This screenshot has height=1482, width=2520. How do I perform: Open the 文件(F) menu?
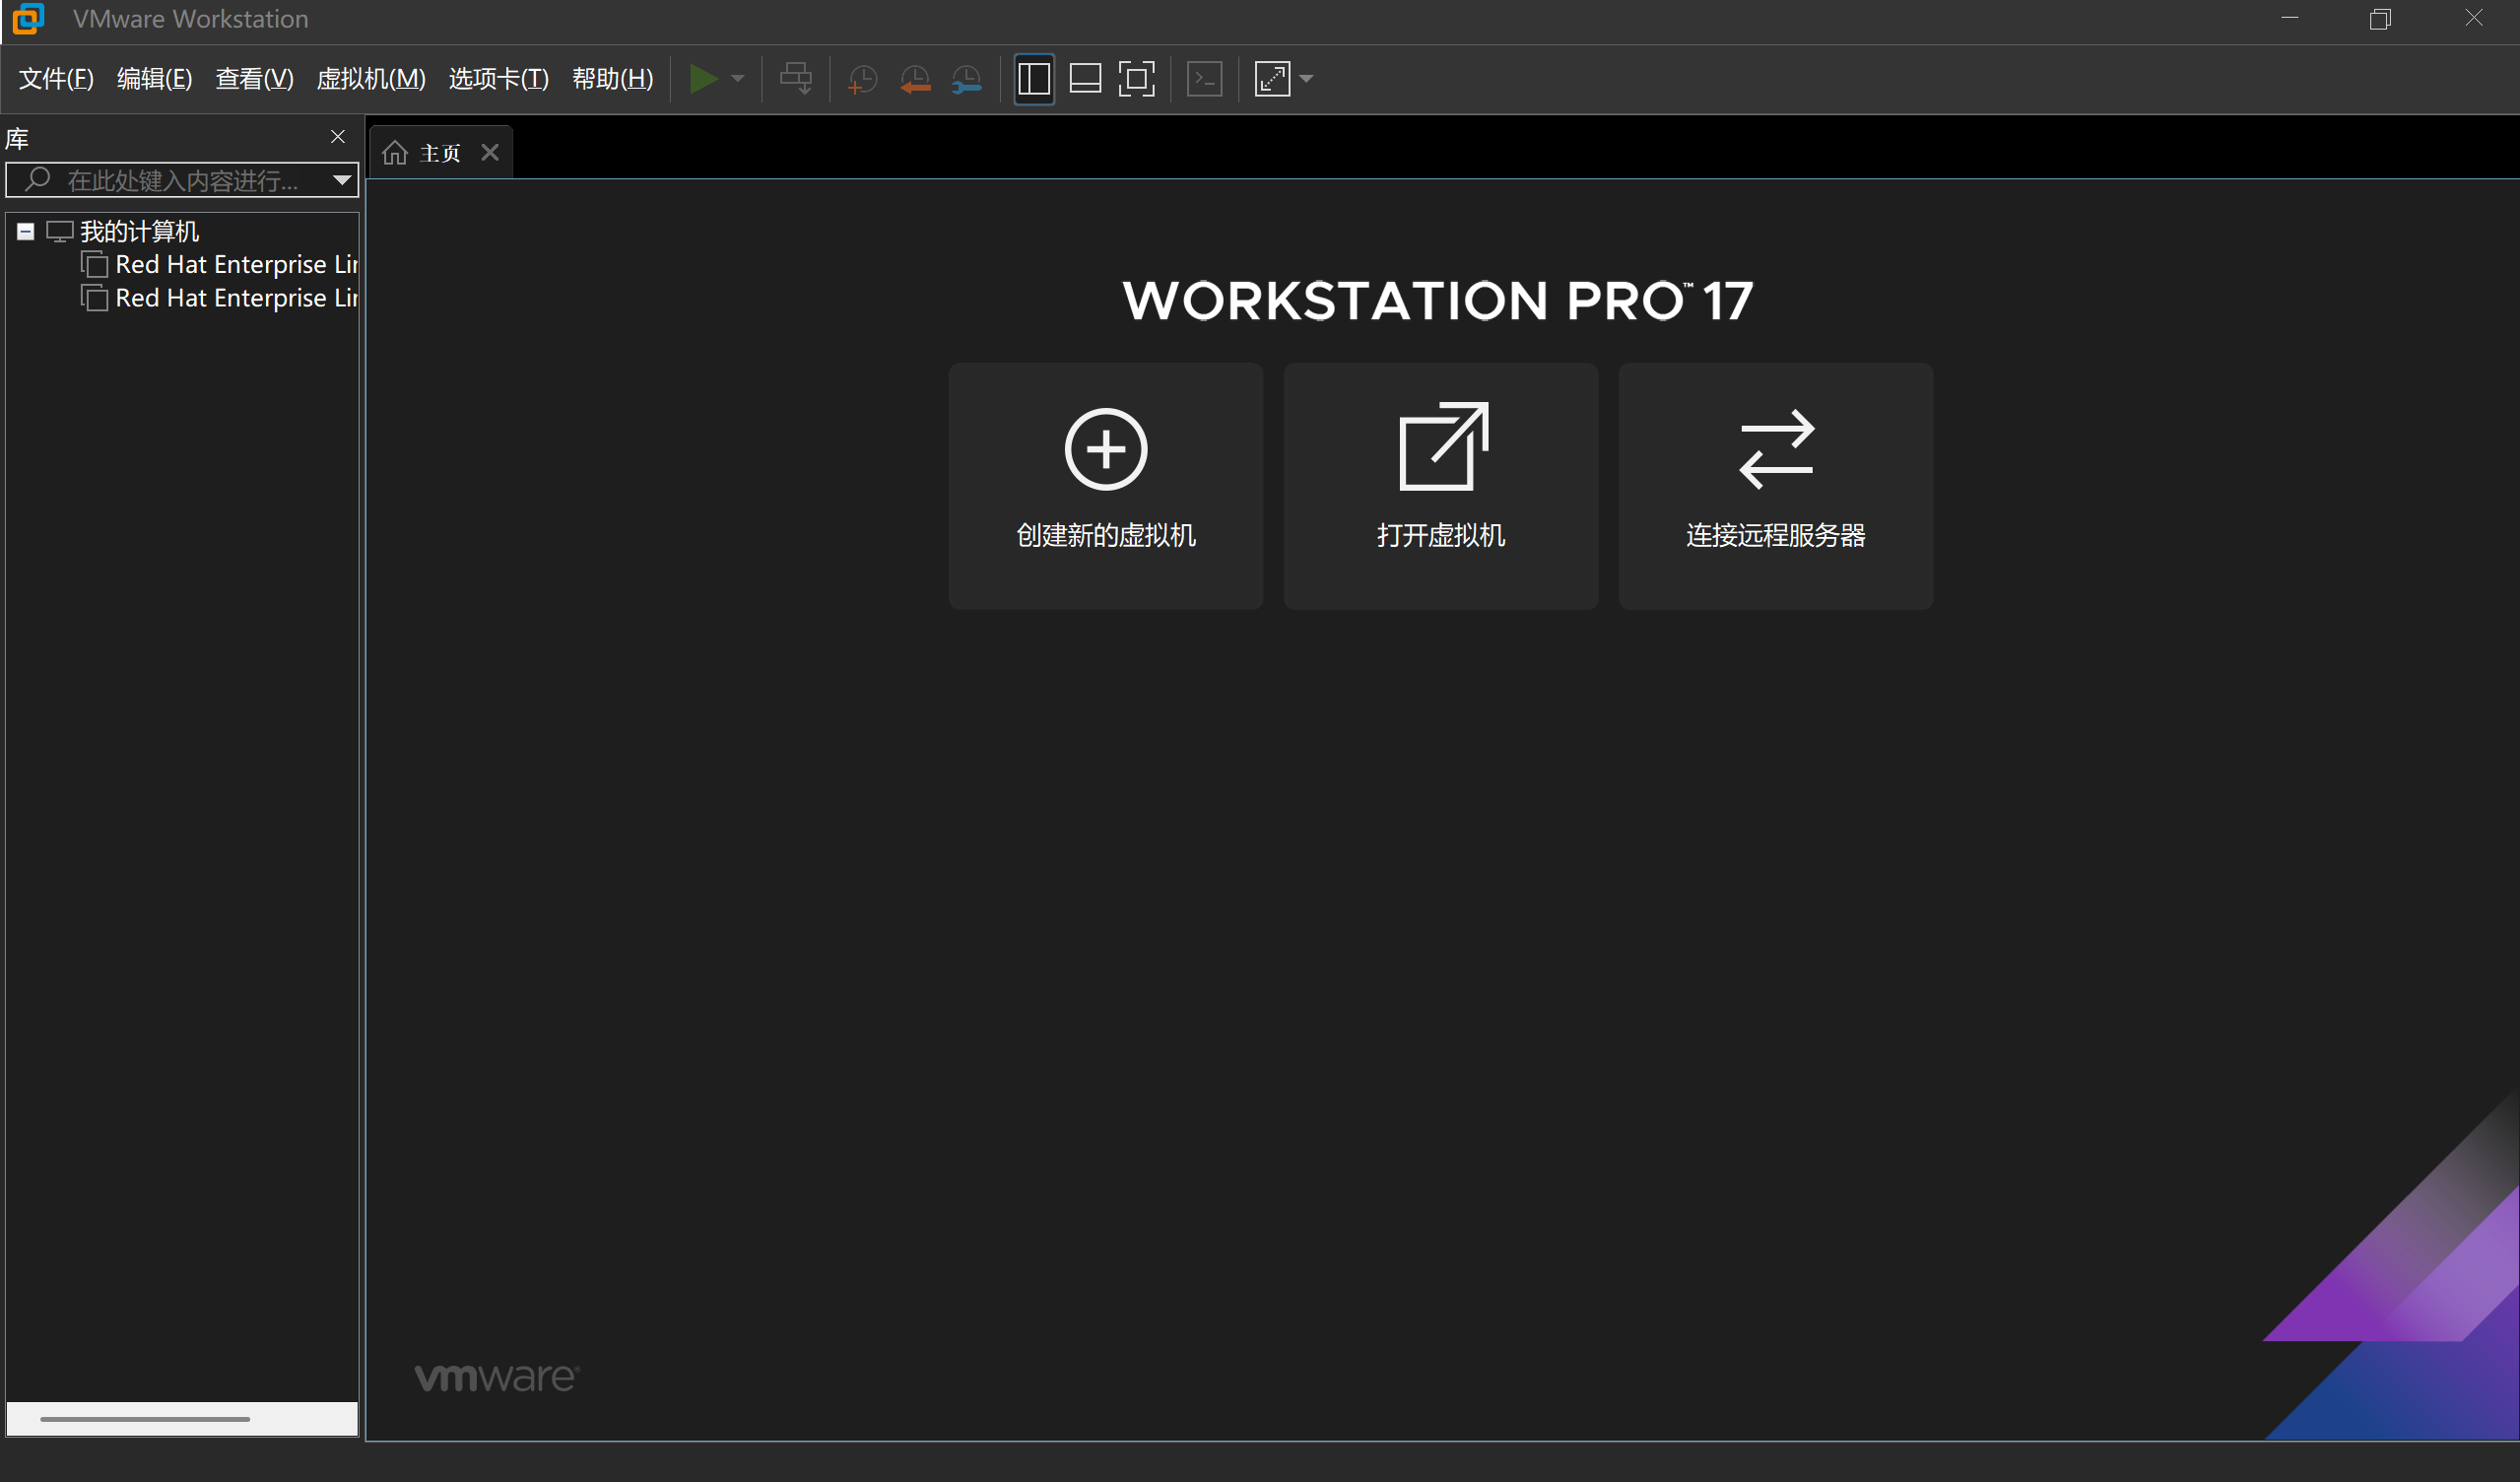[x=56, y=78]
